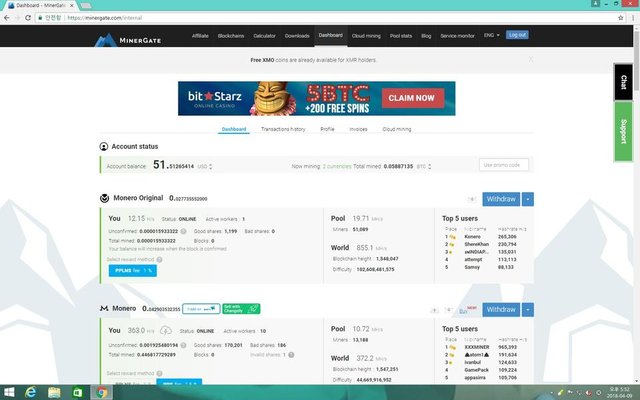Click the MinerGate logo
Screen dimensions: 640x400
[128, 40]
